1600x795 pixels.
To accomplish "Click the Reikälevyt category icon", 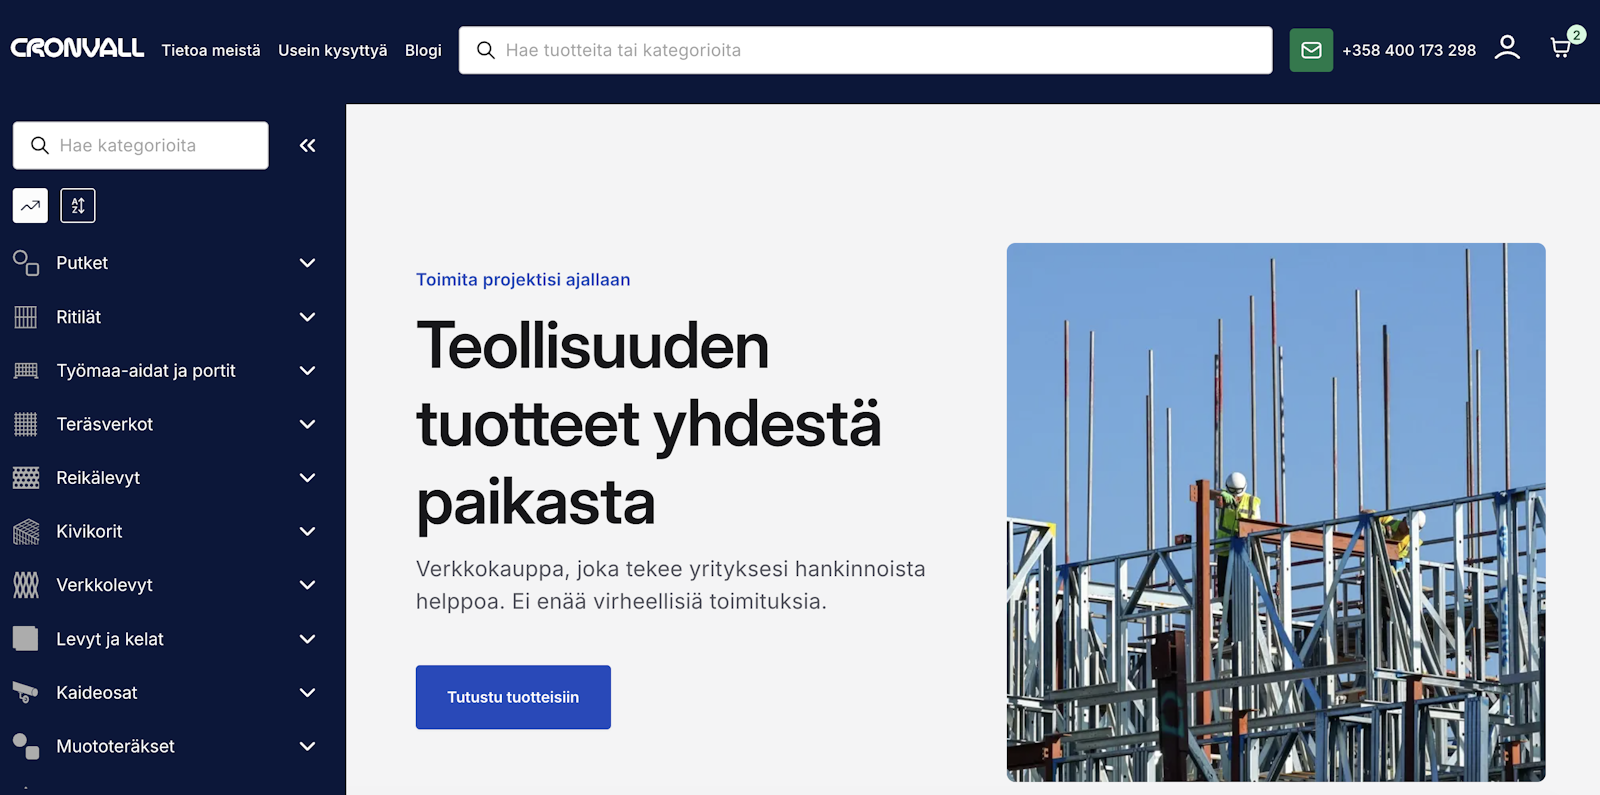I will [x=26, y=478].
